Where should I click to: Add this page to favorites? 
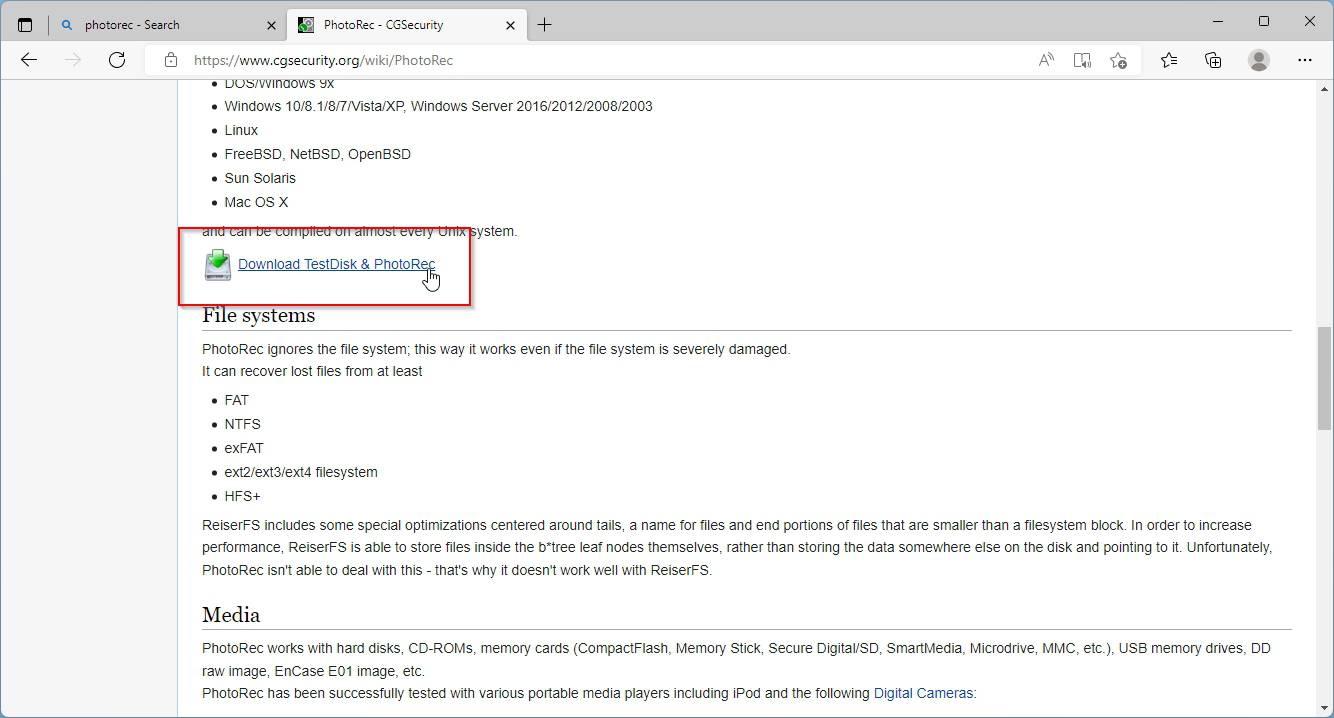[x=1118, y=60]
